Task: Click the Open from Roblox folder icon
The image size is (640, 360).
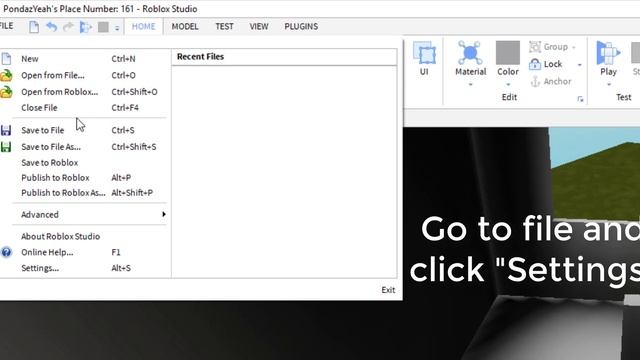Action: coord(6,92)
